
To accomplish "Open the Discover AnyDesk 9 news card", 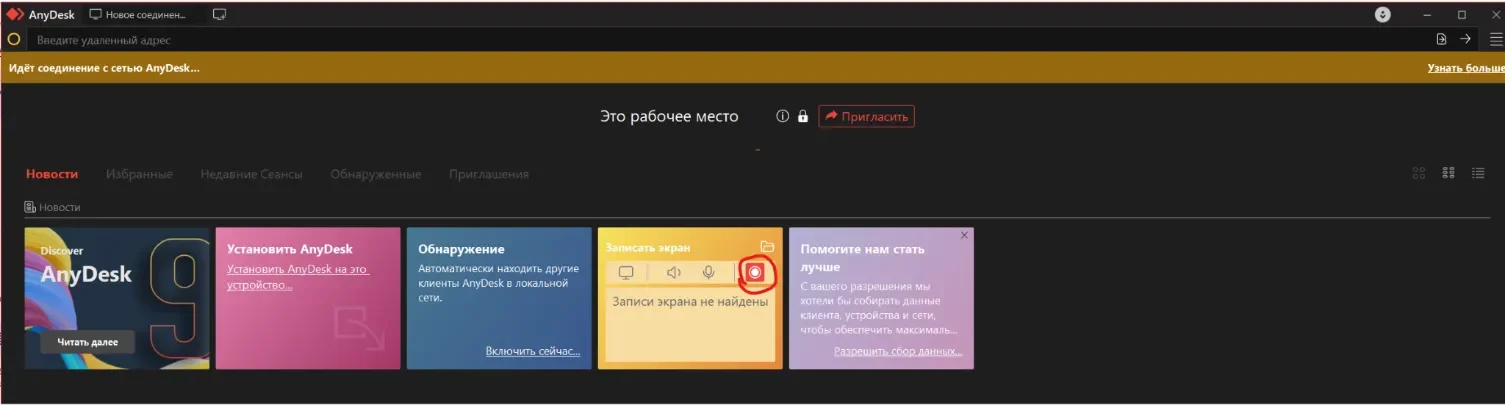I will (117, 298).
